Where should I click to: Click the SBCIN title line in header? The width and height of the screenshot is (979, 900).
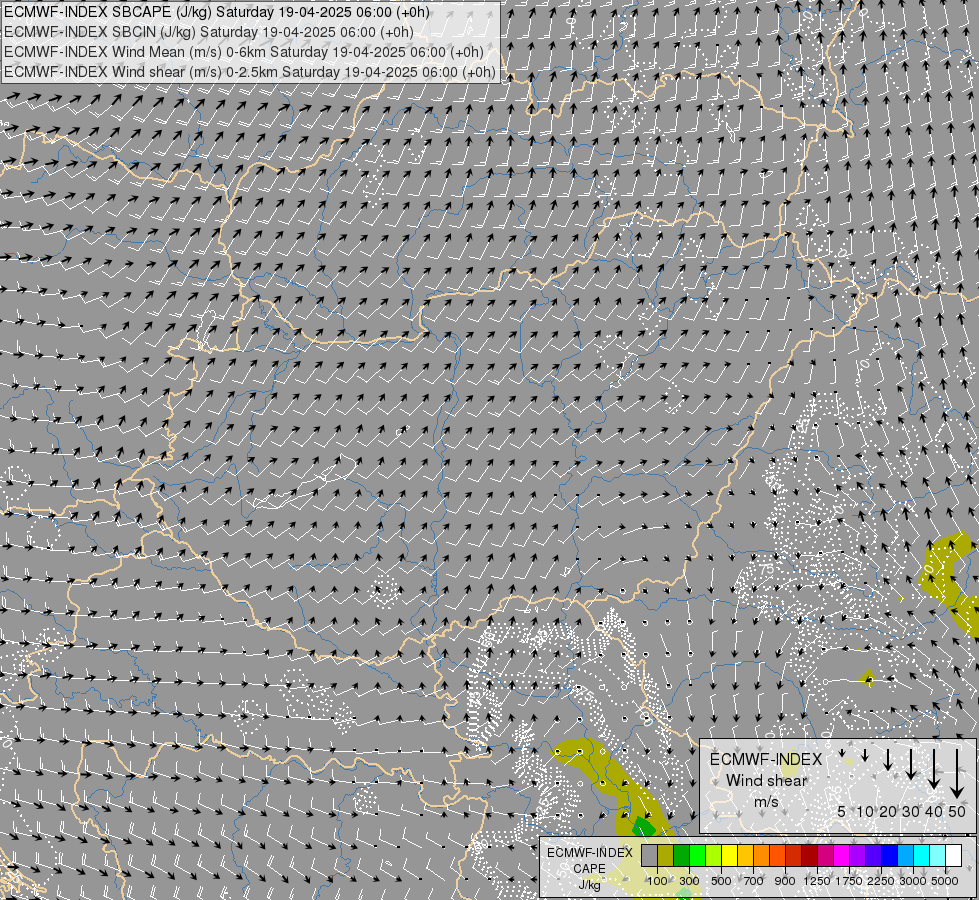[209, 32]
